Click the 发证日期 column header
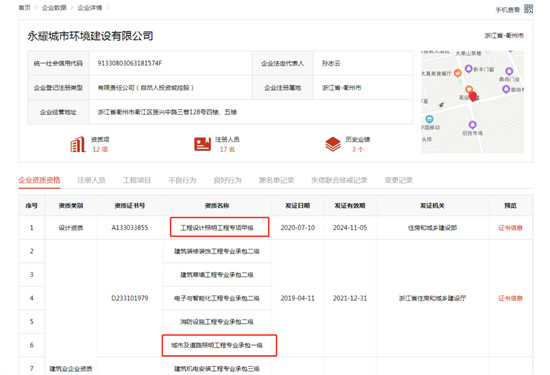 click(x=297, y=206)
